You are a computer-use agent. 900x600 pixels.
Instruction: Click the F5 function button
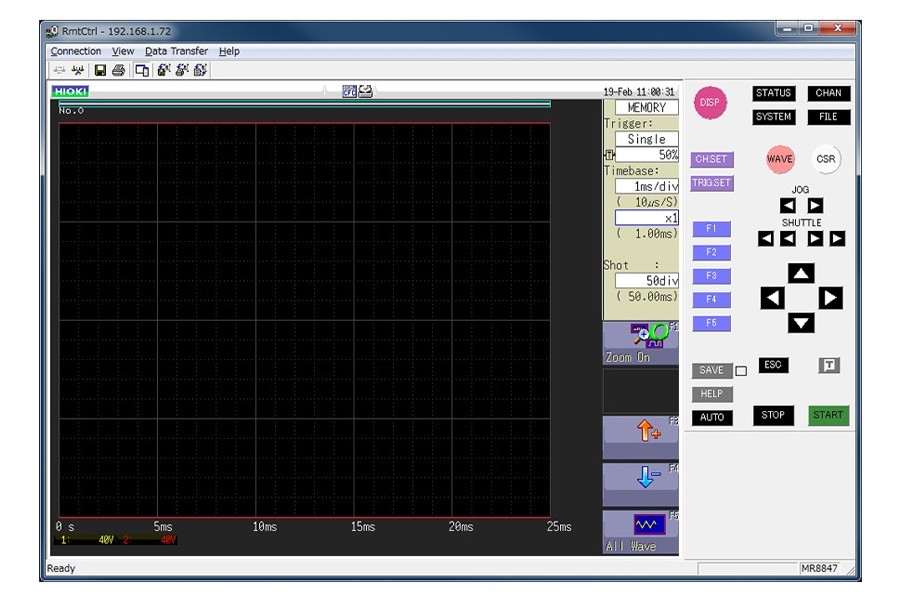(711, 323)
